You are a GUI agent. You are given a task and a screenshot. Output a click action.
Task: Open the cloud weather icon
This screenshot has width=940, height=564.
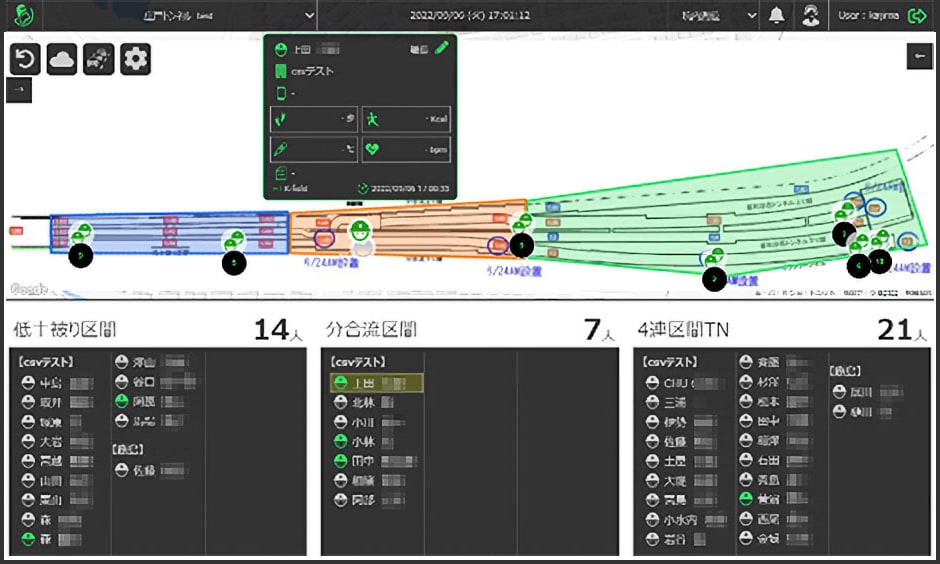click(62, 59)
